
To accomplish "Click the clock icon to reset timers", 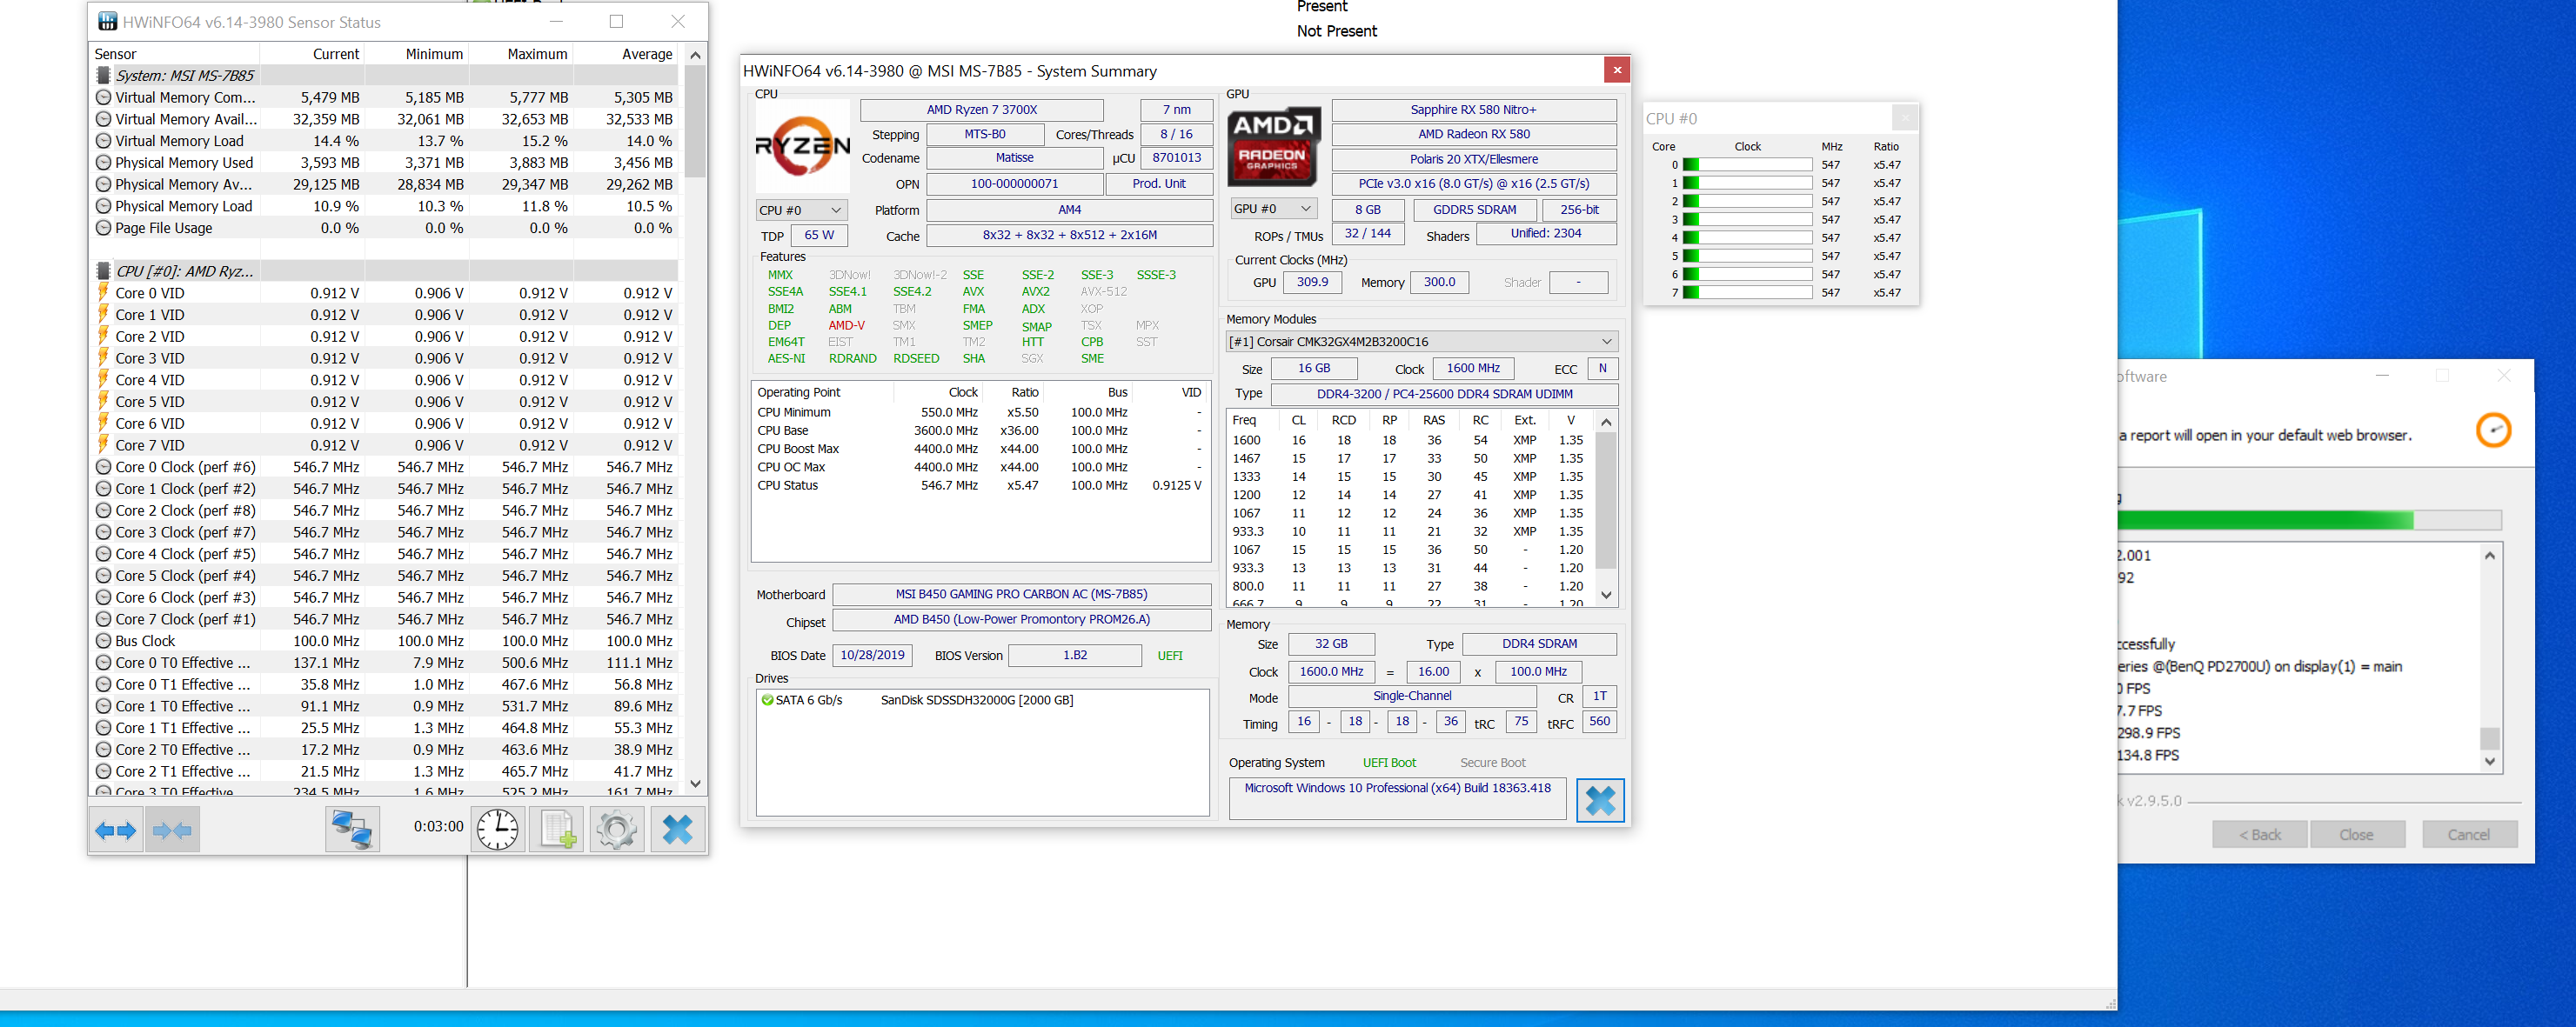I will [x=498, y=829].
